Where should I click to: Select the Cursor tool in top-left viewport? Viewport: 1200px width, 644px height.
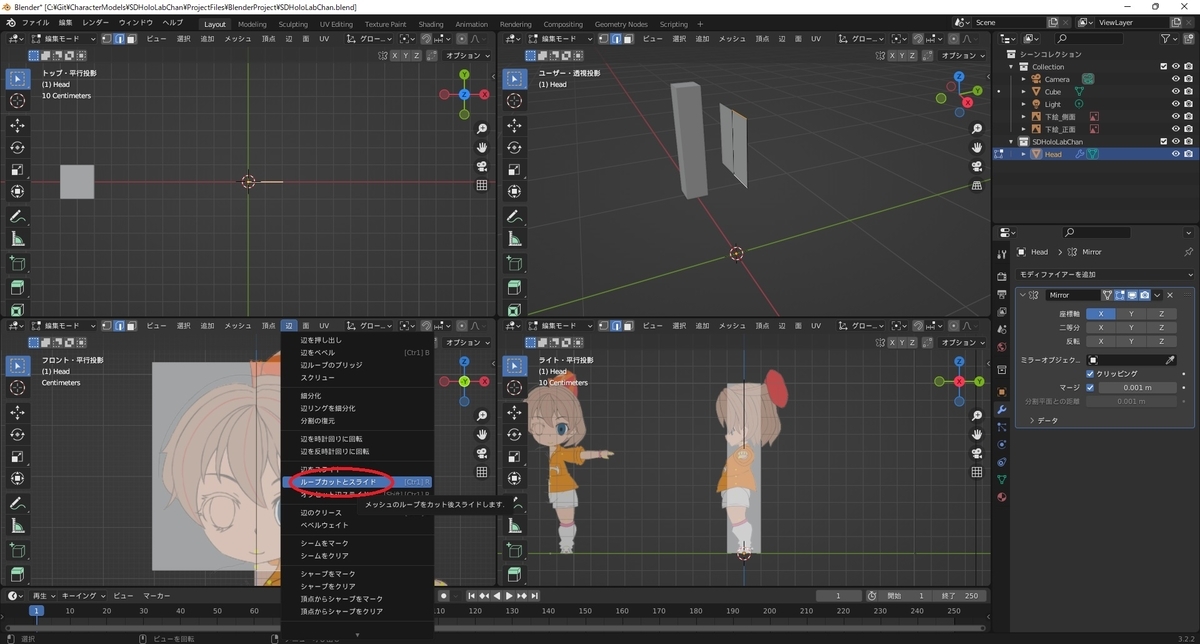tap(18, 101)
